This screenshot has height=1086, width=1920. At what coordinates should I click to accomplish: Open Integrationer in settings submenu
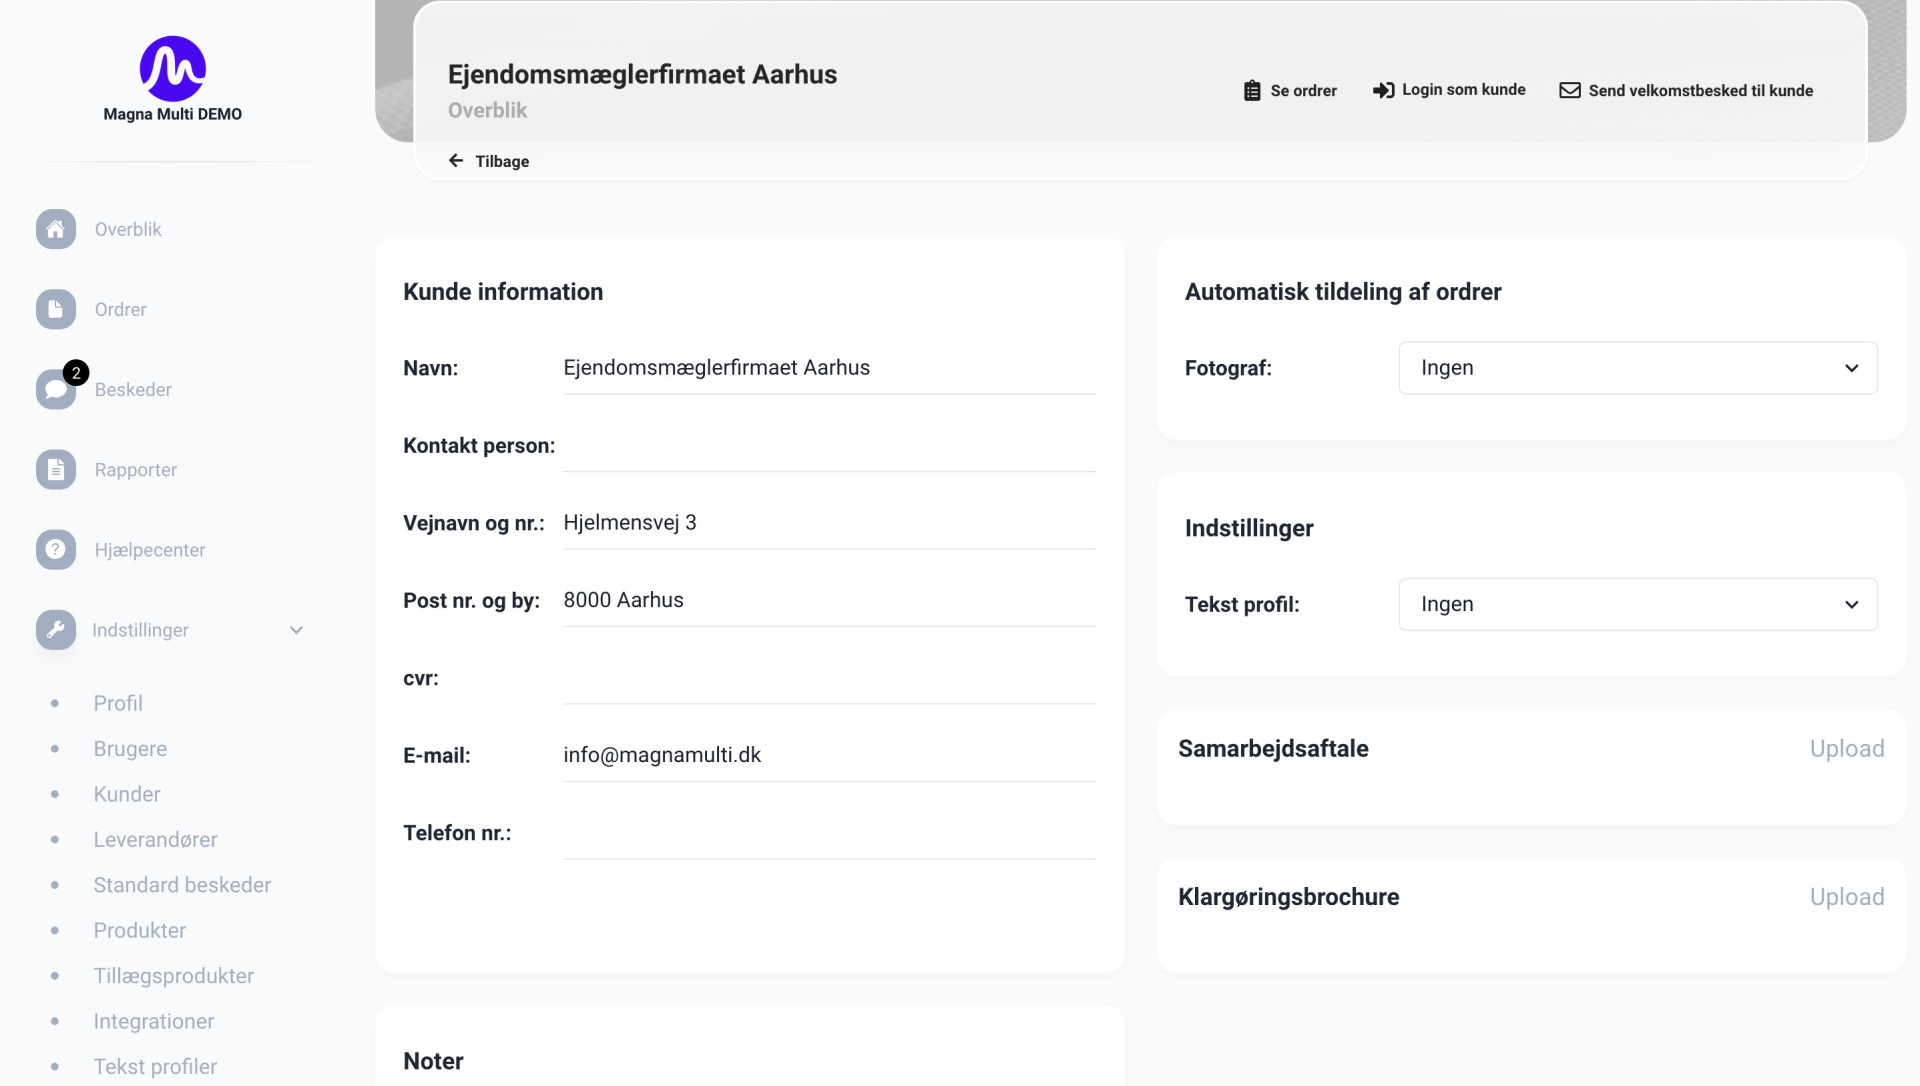pyautogui.click(x=154, y=1021)
